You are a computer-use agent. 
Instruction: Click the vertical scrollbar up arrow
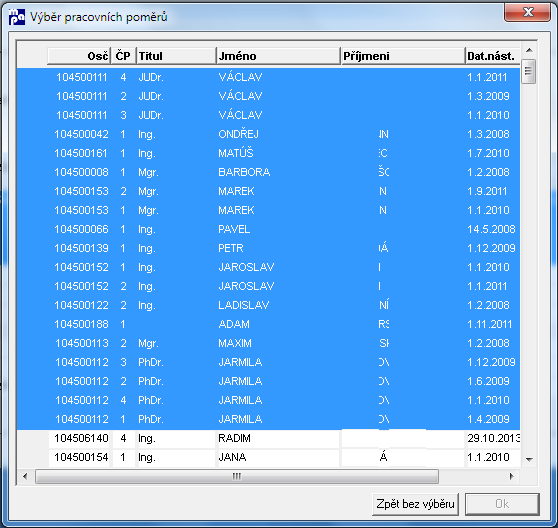click(529, 51)
